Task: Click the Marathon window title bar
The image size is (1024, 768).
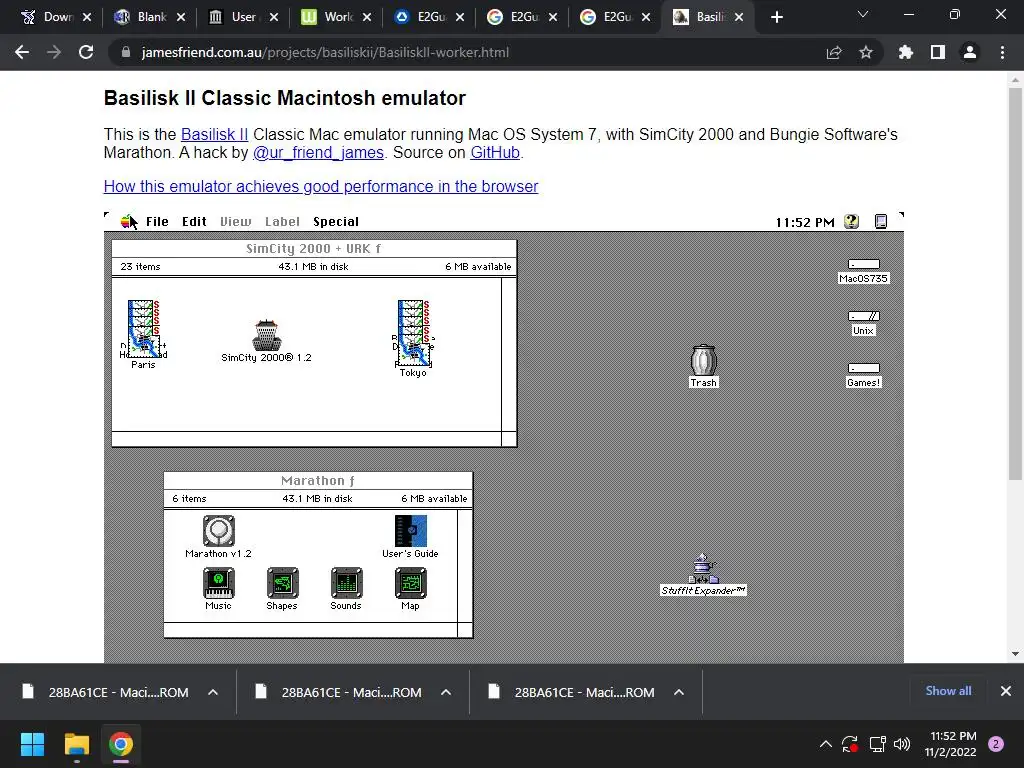Action: (x=318, y=481)
